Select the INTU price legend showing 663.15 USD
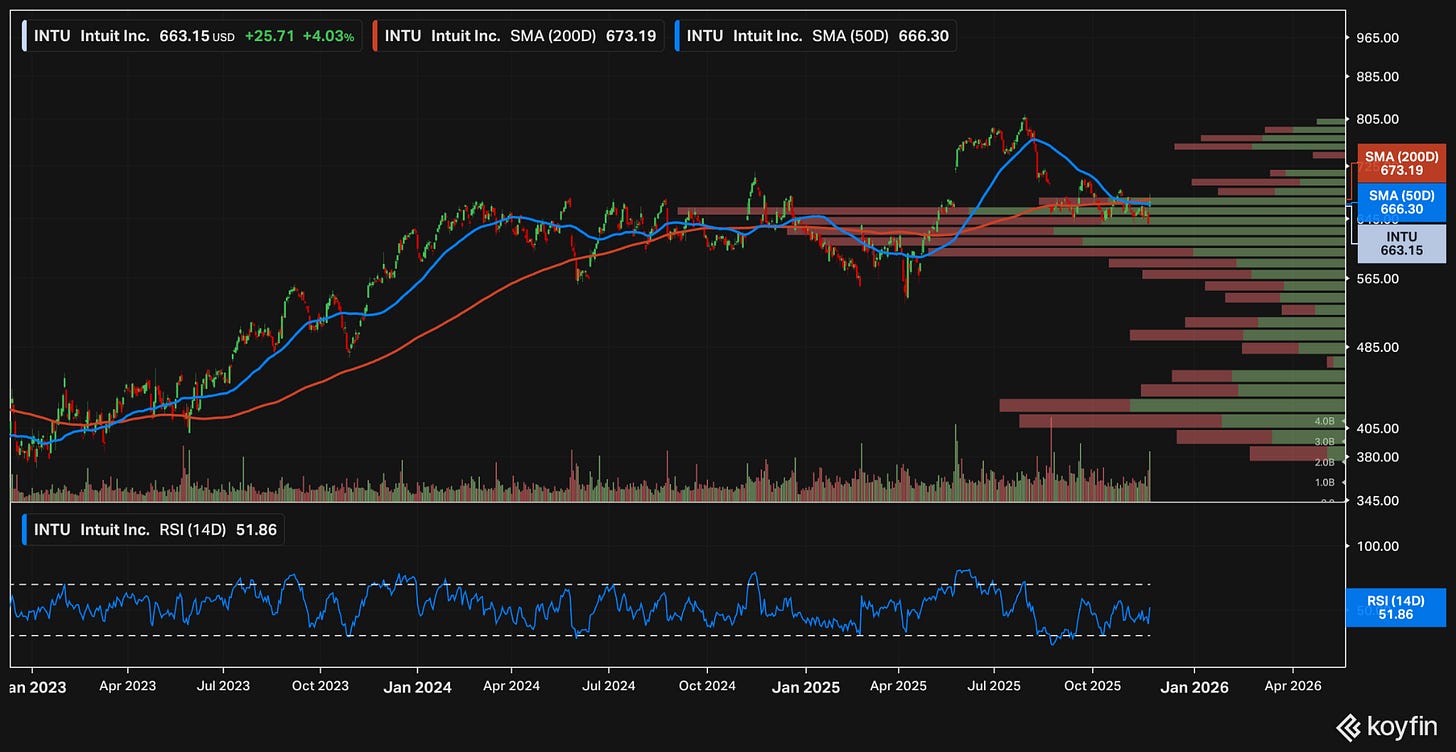This screenshot has height=752, width=1456. 192,36
